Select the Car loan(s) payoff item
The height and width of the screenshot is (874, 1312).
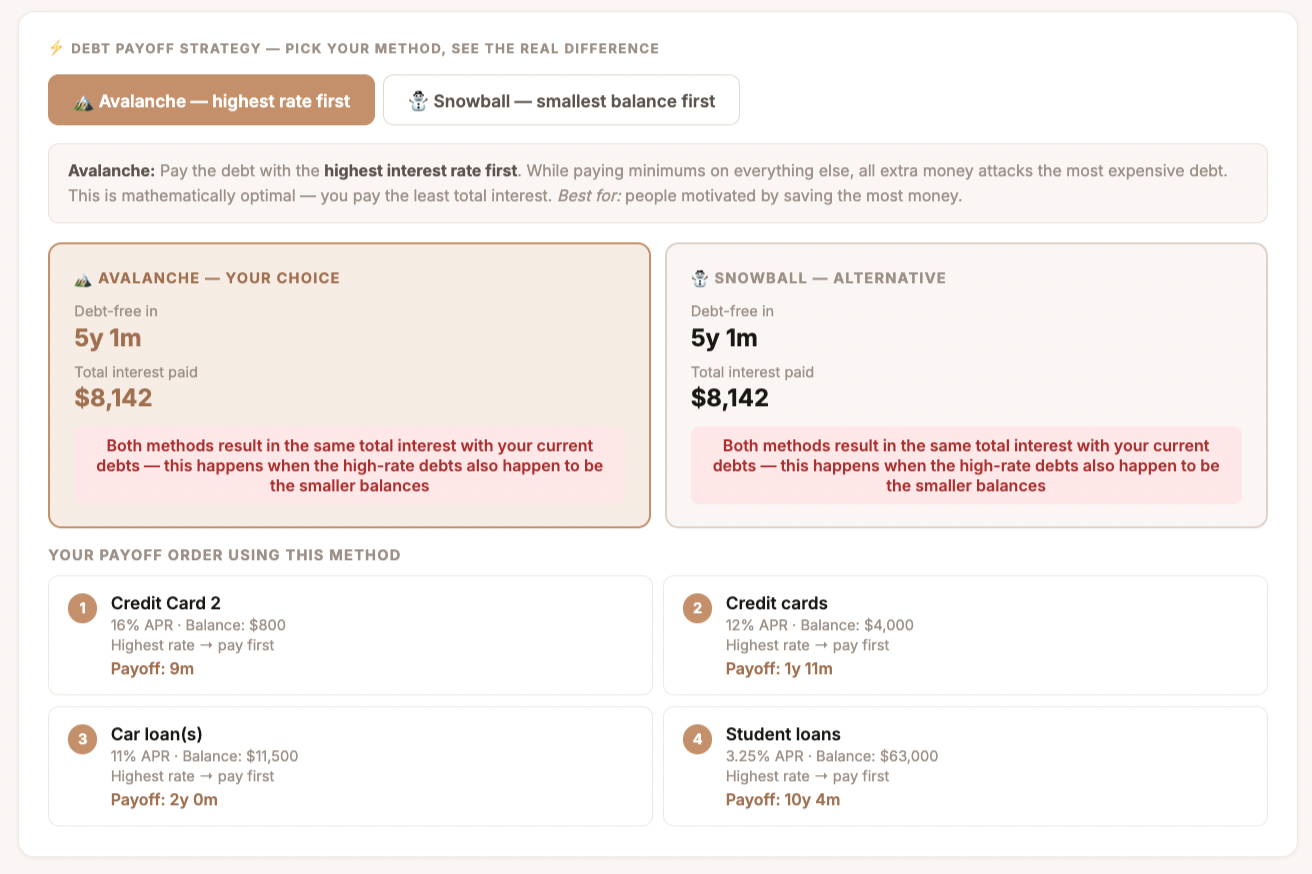pyautogui.click(x=350, y=766)
